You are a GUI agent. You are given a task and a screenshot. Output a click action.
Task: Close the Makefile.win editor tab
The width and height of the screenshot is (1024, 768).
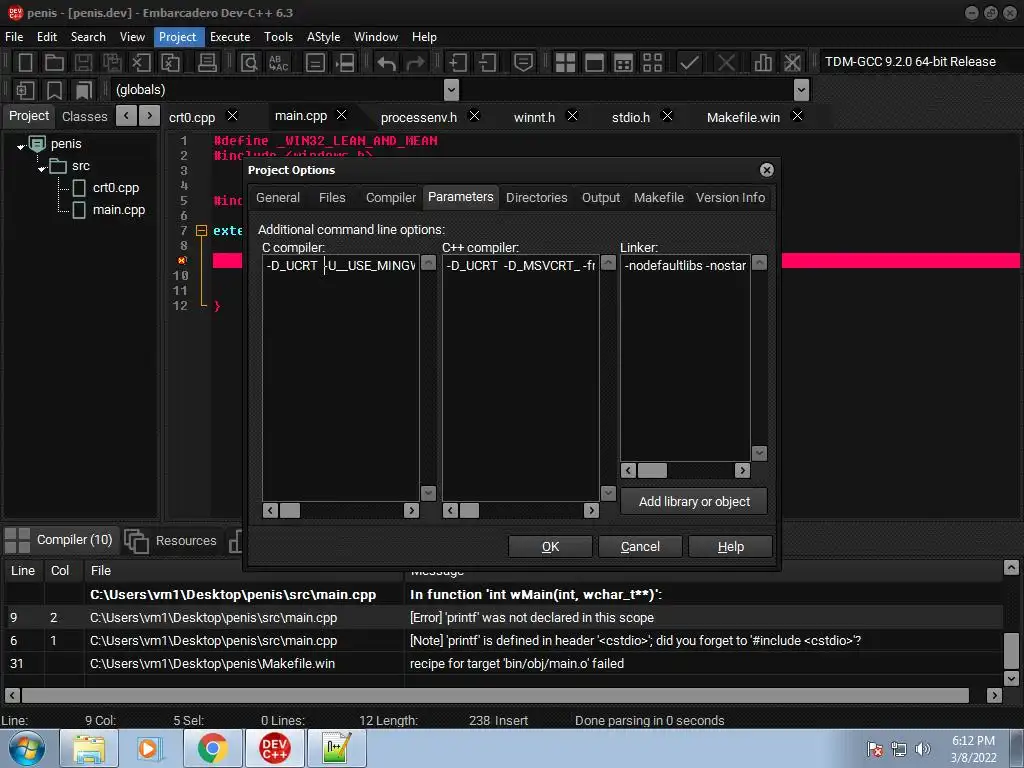797,116
